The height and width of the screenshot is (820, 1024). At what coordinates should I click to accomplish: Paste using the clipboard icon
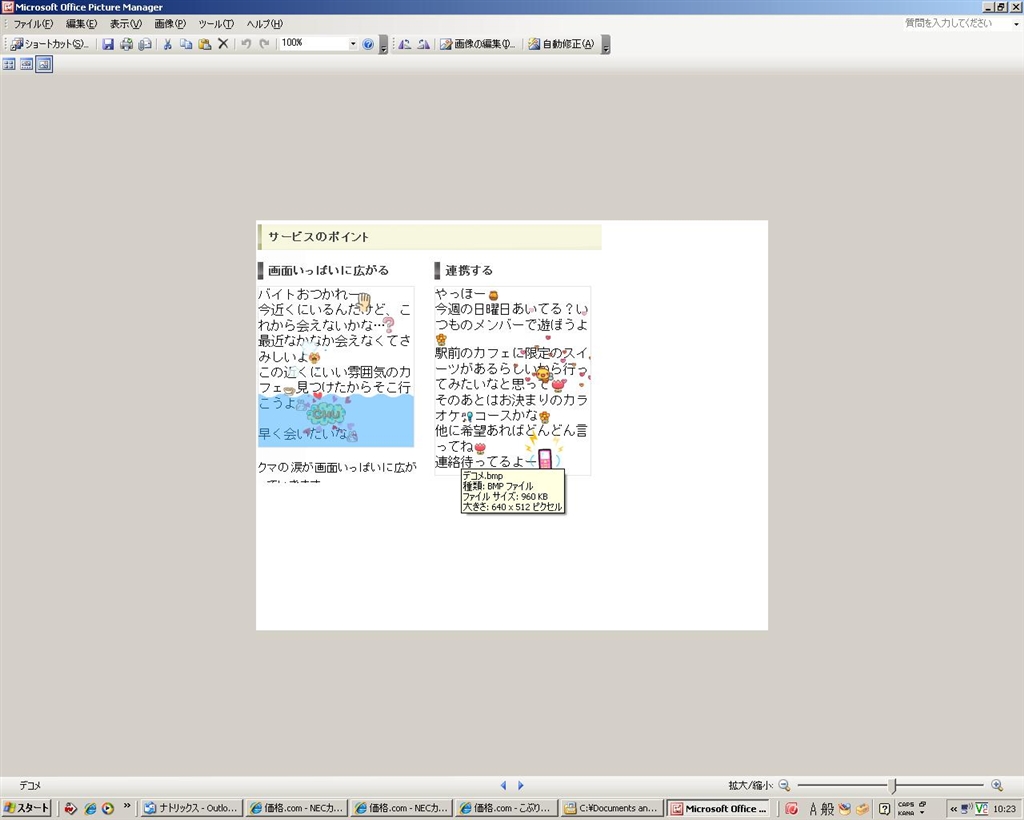pos(204,44)
